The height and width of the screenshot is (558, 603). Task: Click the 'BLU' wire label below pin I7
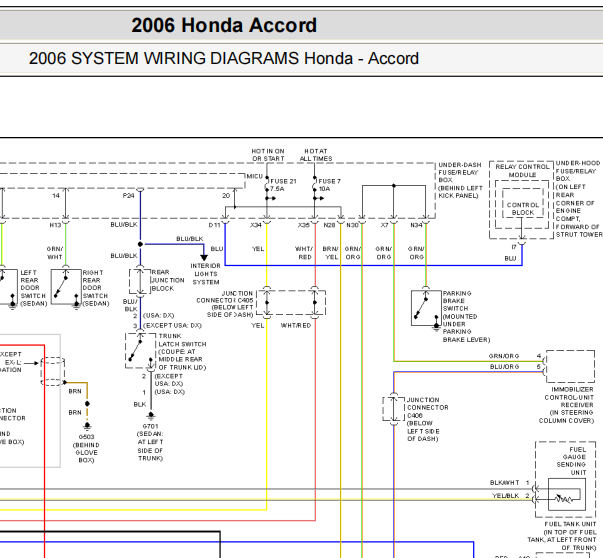coord(510,258)
